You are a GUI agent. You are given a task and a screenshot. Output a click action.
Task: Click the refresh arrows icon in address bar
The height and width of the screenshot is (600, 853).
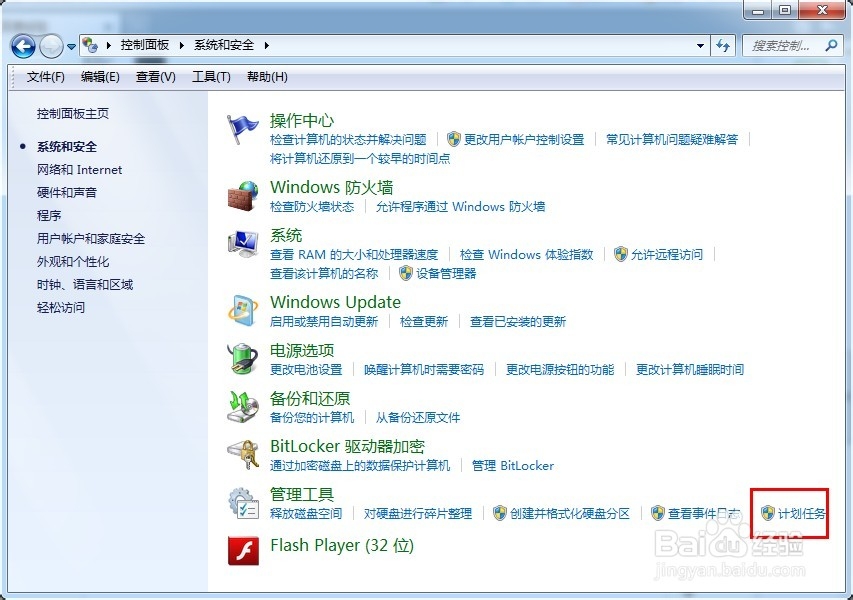point(723,46)
